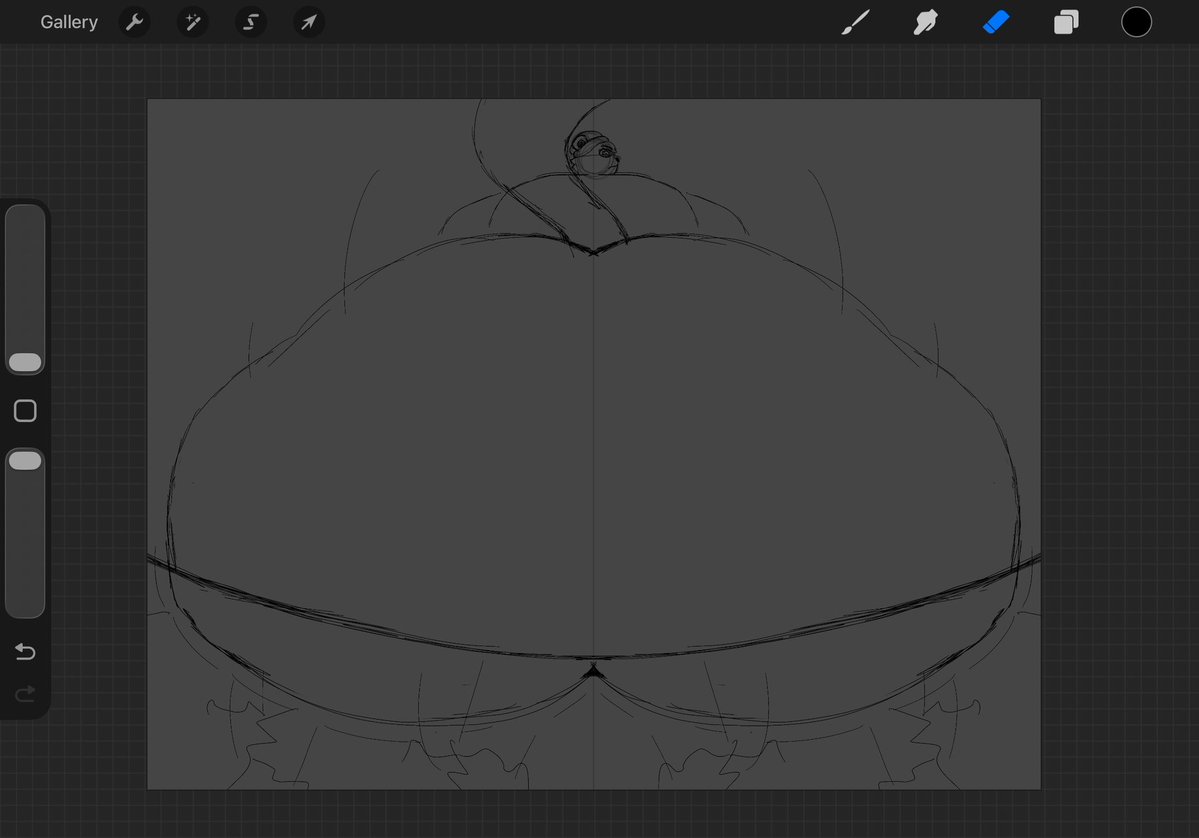Select the Transform arrow tool
This screenshot has width=1199, height=838.
[x=308, y=21]
